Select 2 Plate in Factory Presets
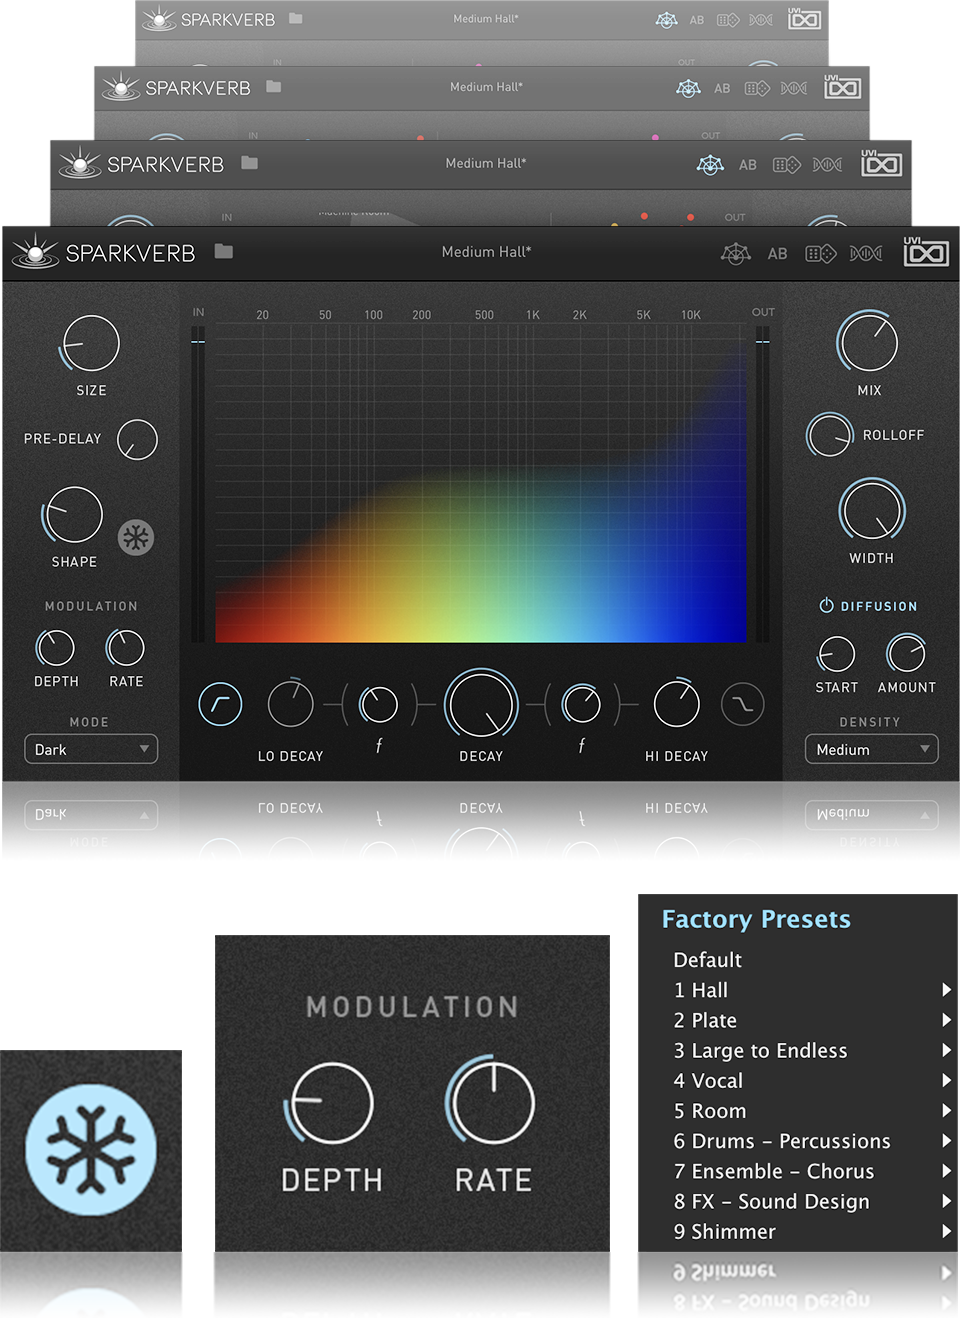The height and width of the screenshot is (1318, 960). 705,1020
